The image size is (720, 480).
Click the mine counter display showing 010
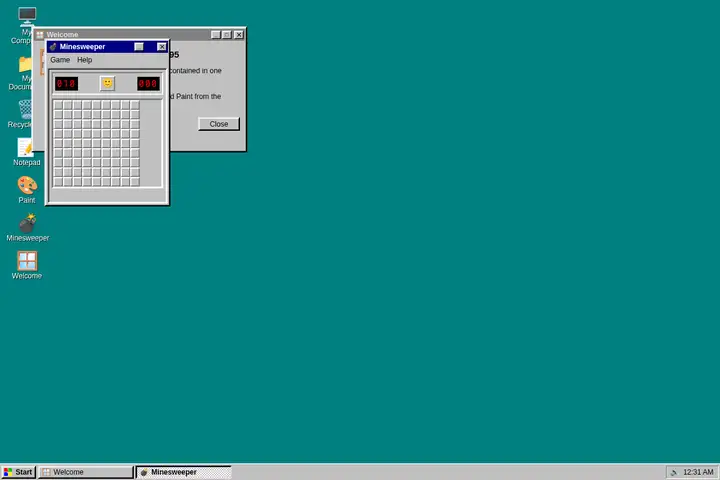(67, 84)
